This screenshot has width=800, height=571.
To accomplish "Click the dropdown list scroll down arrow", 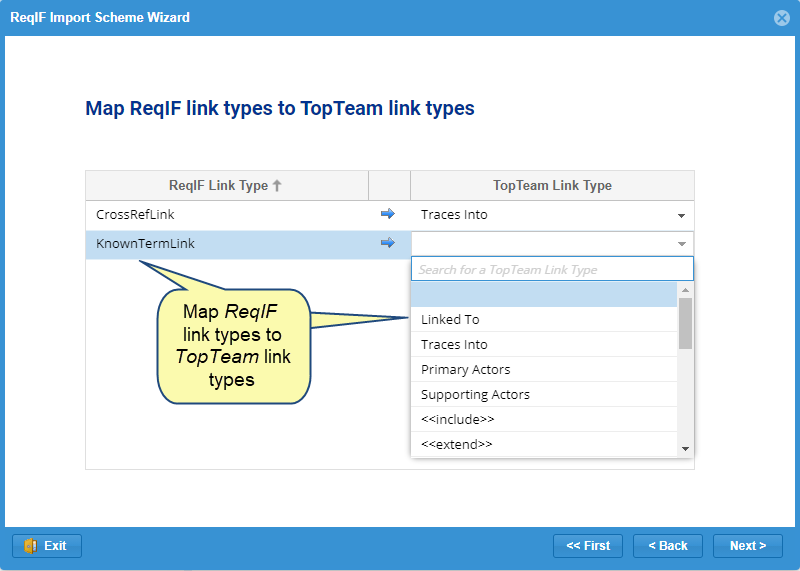I will (x=685, y=449).
